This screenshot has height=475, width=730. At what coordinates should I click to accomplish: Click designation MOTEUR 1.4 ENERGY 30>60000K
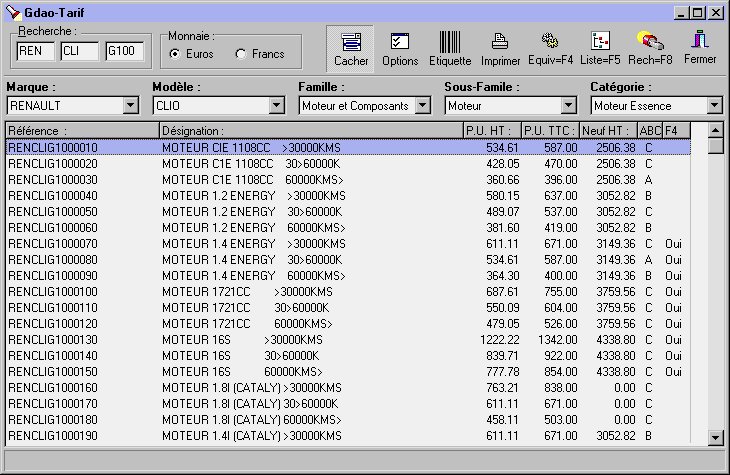pyautogui.click(x=252, y=259)
